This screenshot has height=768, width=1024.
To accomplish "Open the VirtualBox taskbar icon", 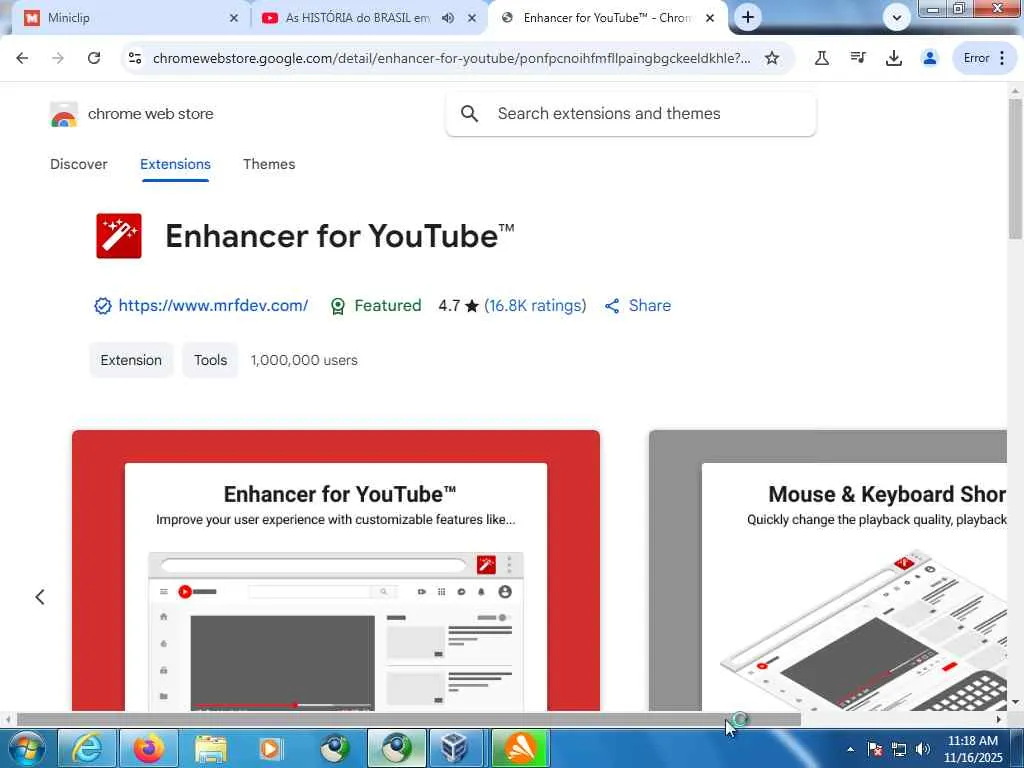I will click(455, 748).
